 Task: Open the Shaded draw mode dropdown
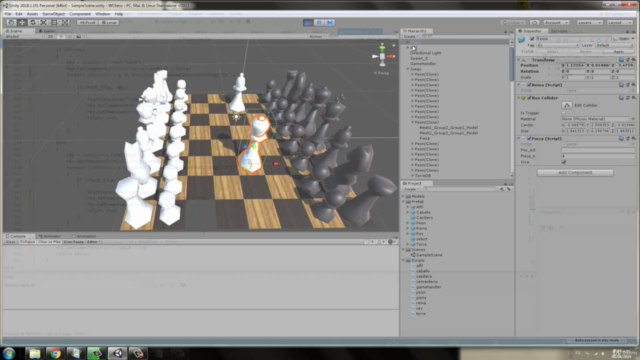(x=24, y=36)
